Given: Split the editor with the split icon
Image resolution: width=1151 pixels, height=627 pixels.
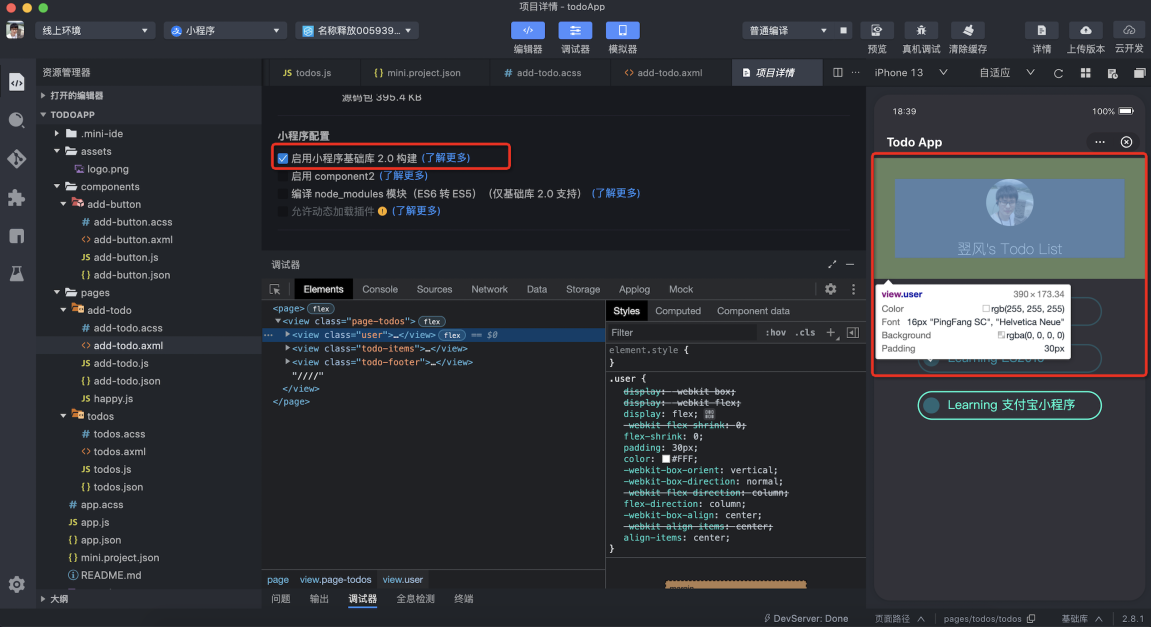Looking at the screenshot, I should pos(838,73).
